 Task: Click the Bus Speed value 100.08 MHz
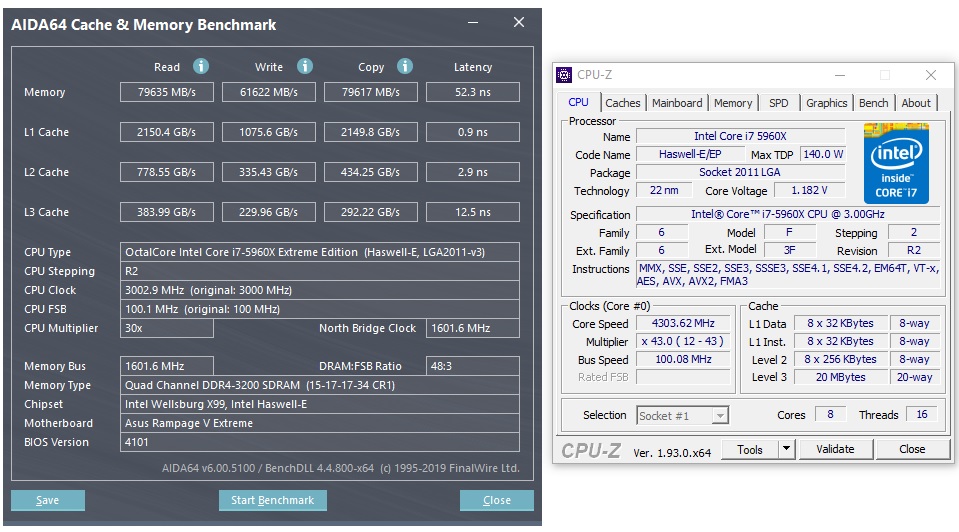coord(683,360)
